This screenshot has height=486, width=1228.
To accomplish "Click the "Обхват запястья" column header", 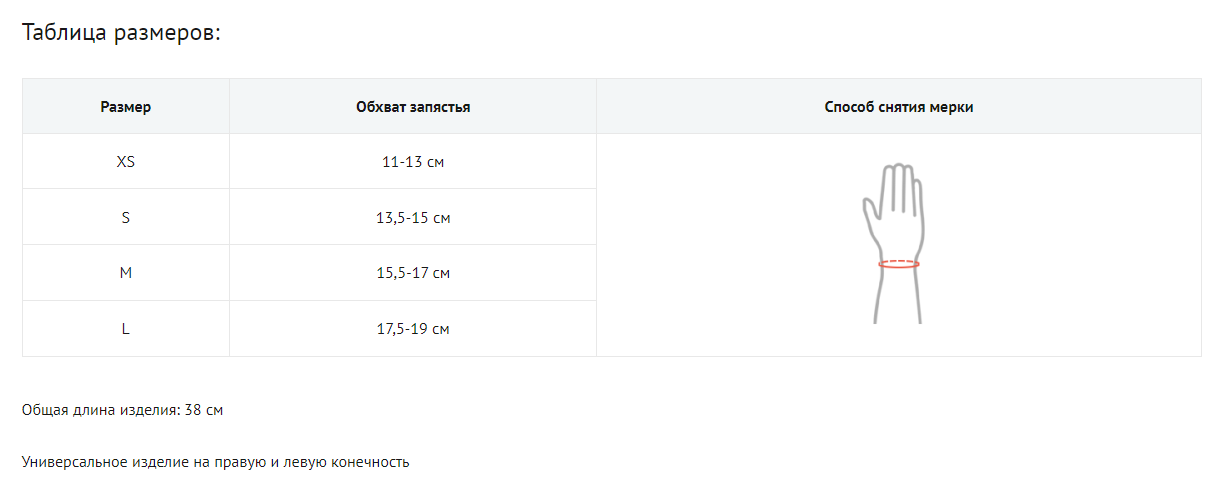I will point(413,107).
